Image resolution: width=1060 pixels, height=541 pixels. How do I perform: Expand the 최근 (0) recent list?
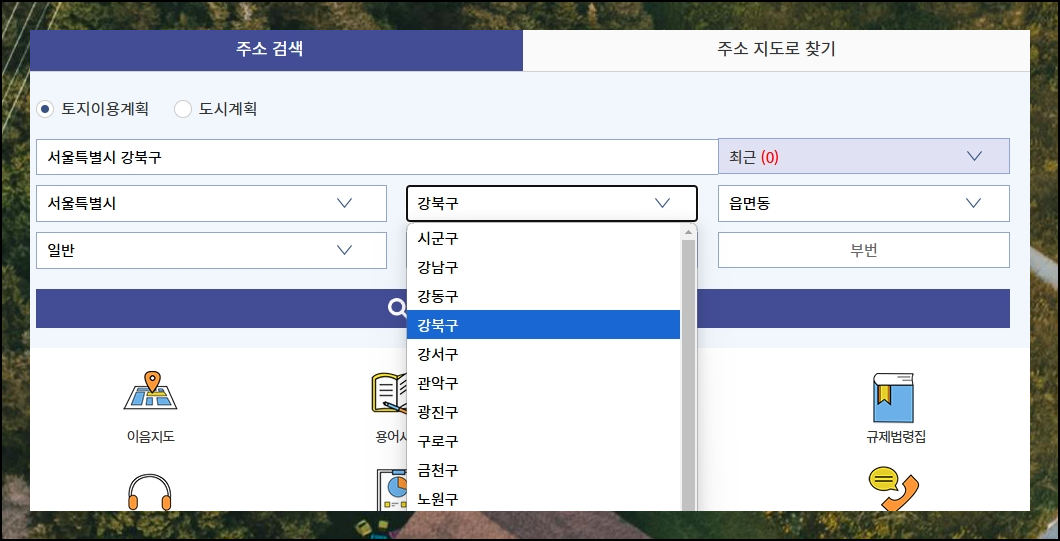point(863,157)
